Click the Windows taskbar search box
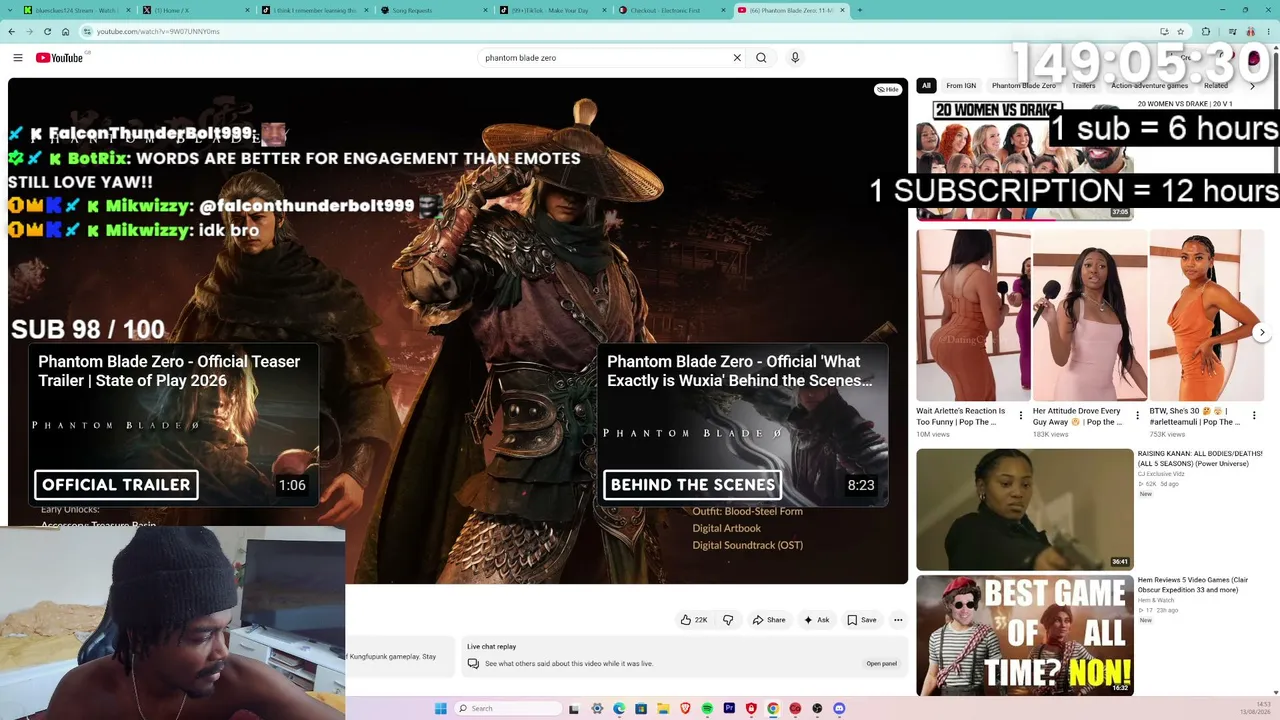The width and height of the screenshot is (1280, 720). (x=508, y=708)
